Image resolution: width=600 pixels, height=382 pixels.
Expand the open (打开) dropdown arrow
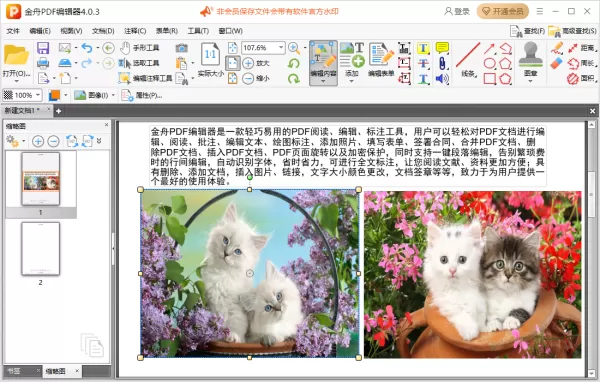click(x=16, y=81)
